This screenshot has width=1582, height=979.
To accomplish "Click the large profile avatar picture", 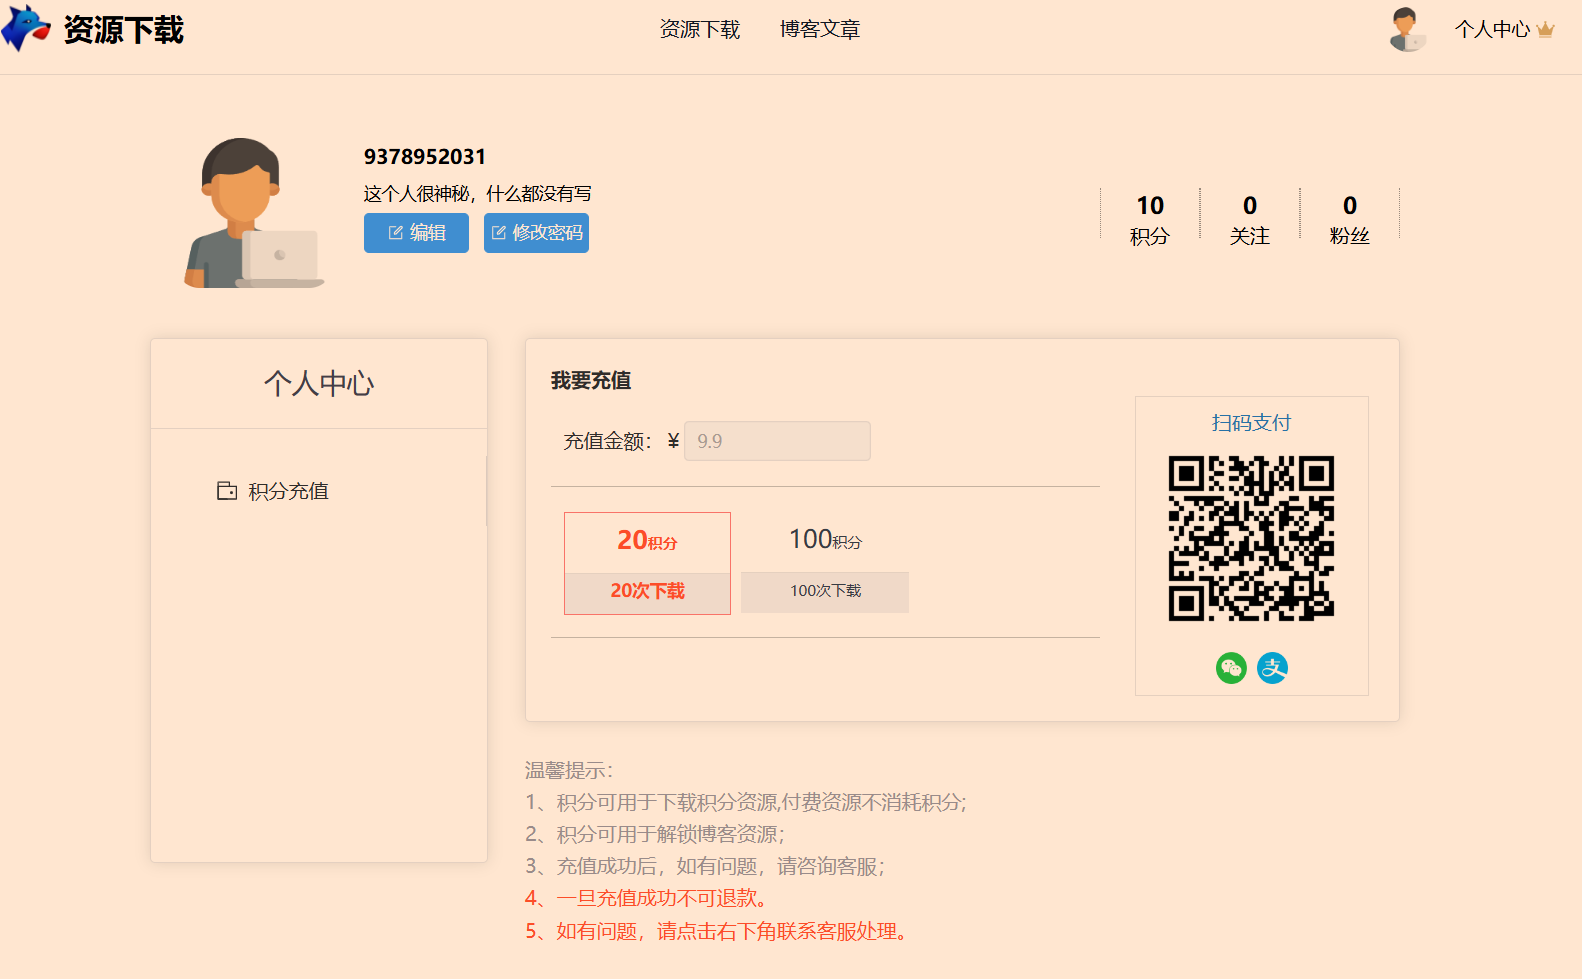I will pos(254,213).
